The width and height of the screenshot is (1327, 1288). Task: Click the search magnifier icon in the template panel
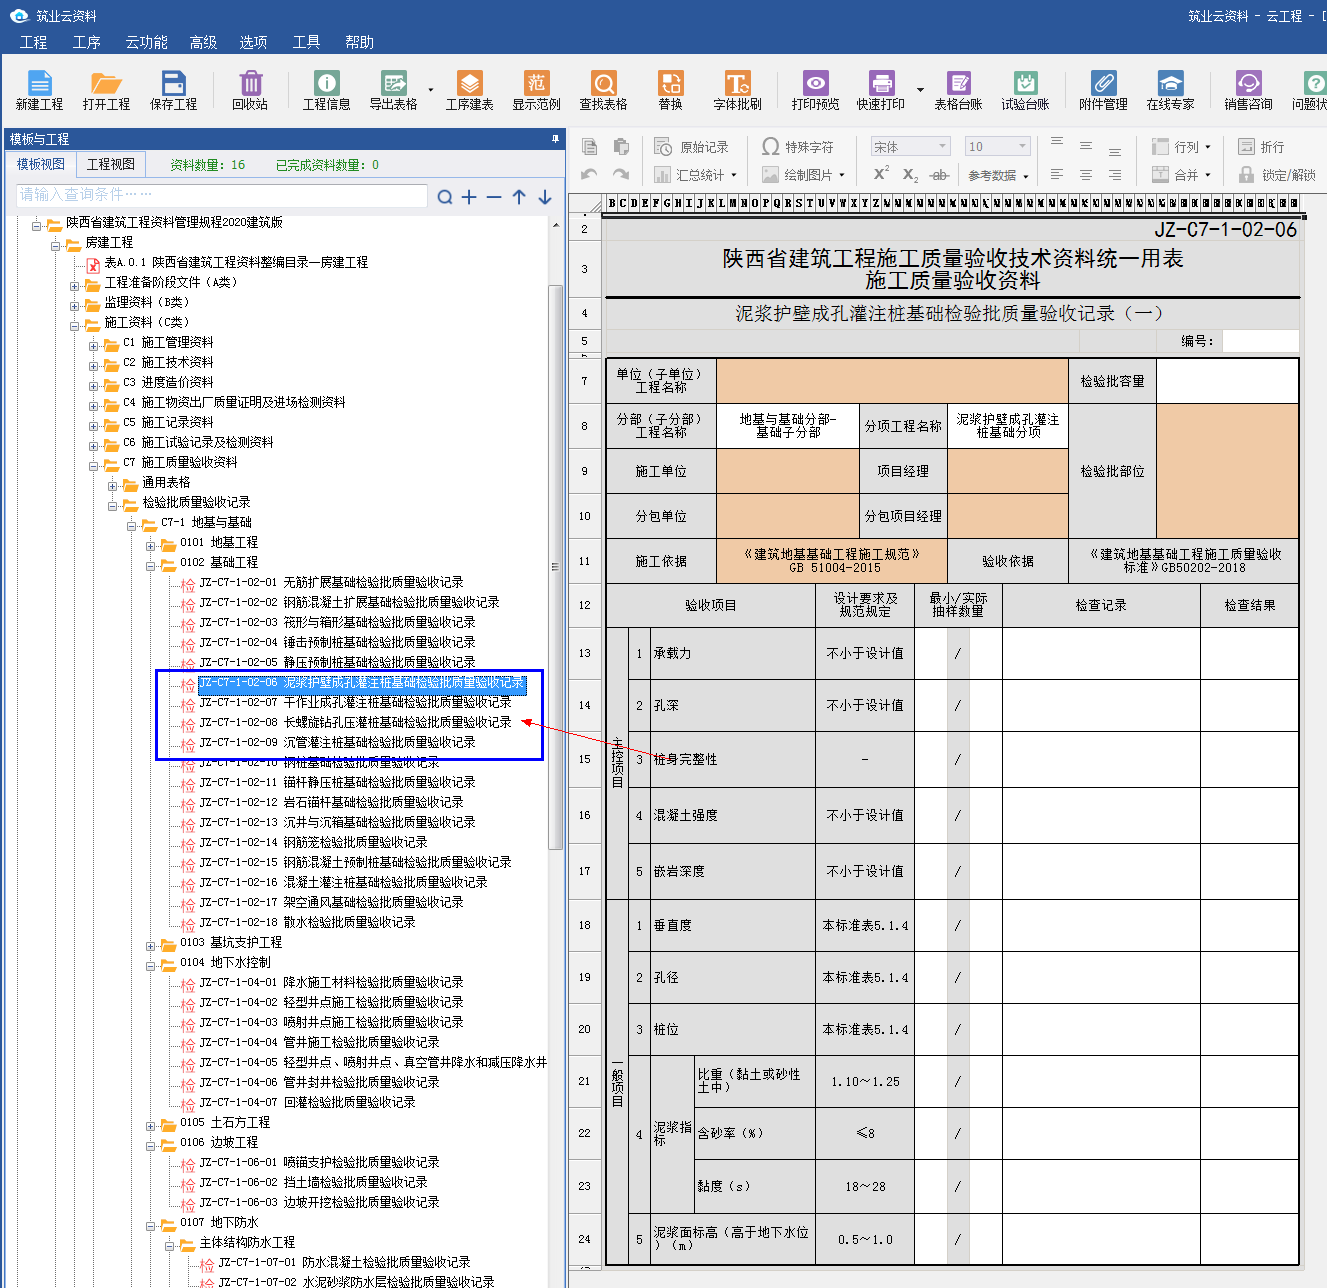[445, 197]
